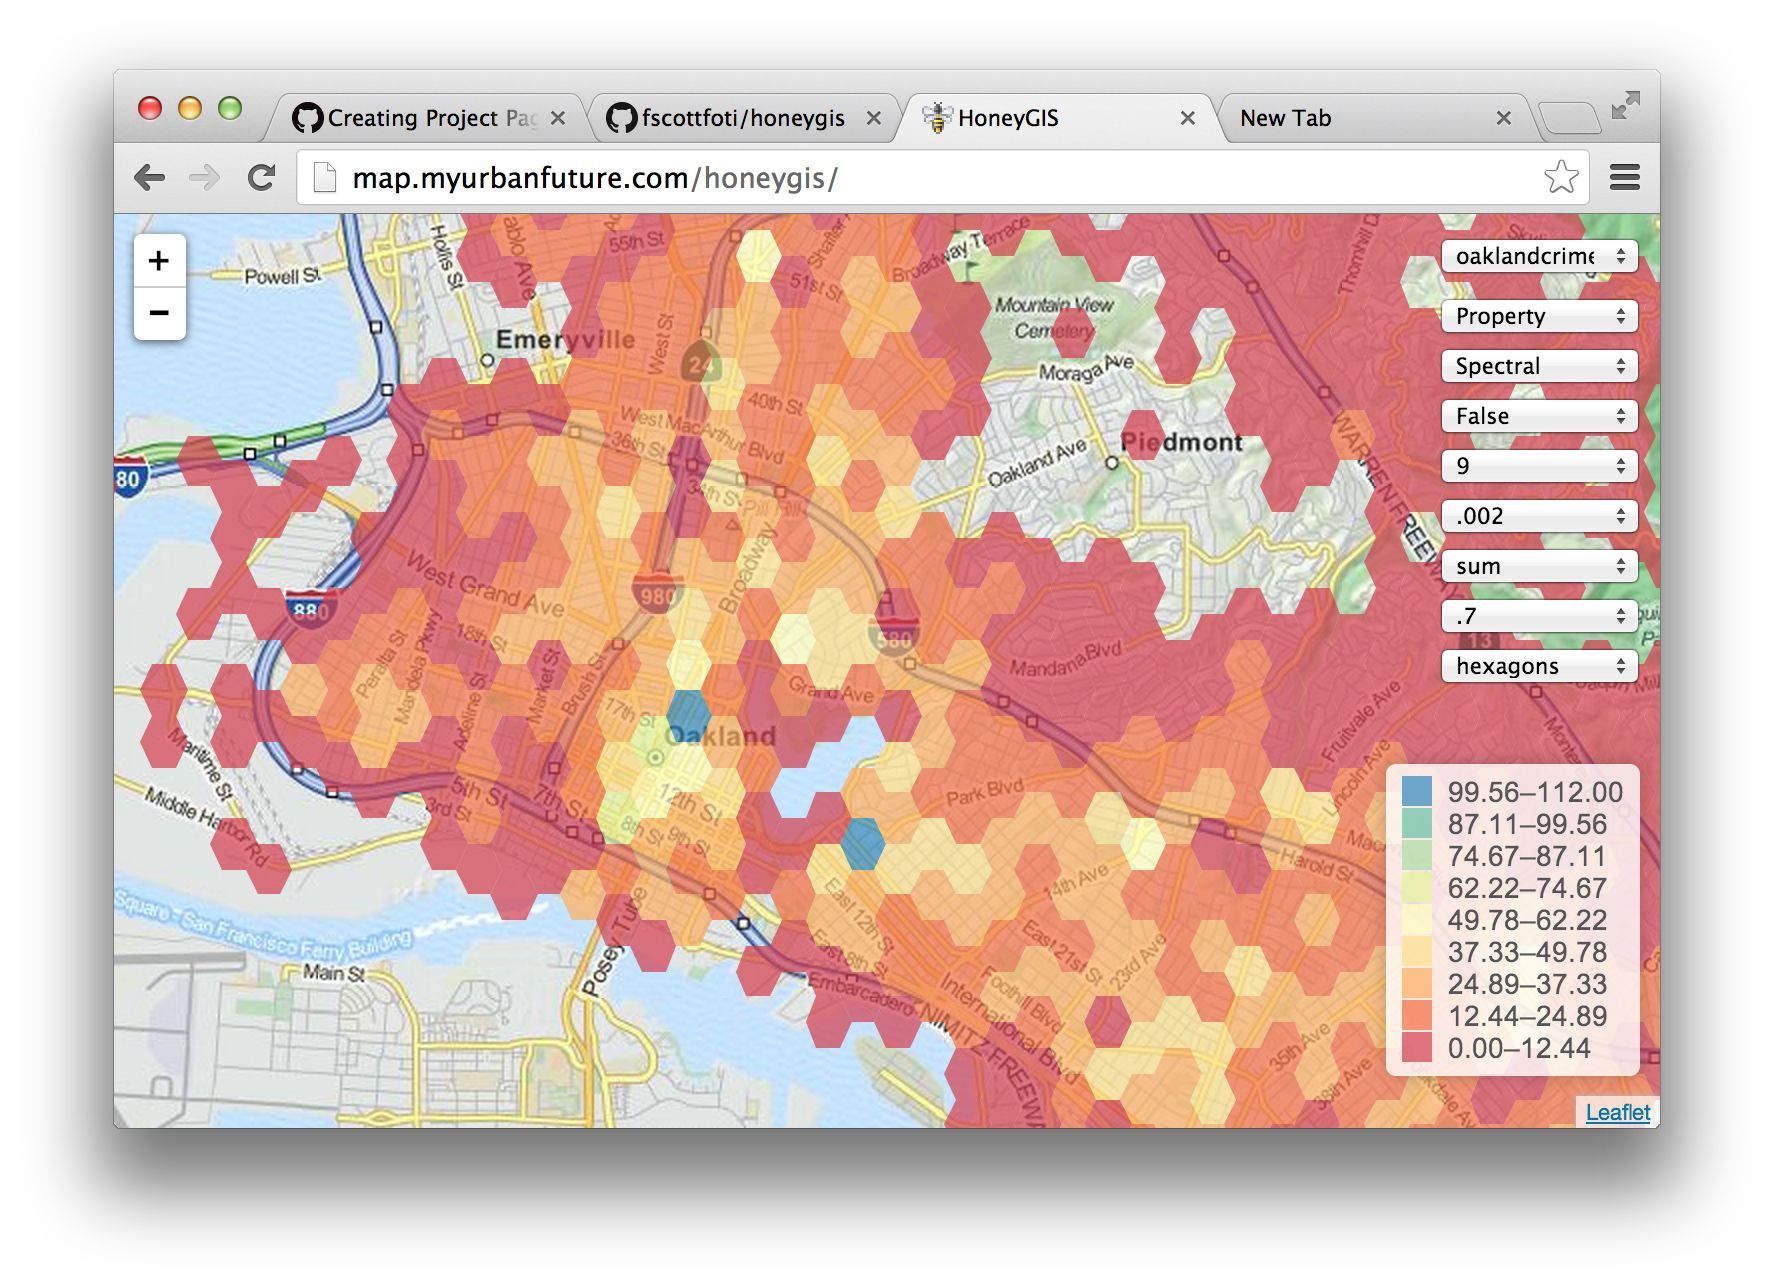Viewport: 1774px width, 1286px height.
Task: Open the New Tab browser tab
Action: 1285,117
